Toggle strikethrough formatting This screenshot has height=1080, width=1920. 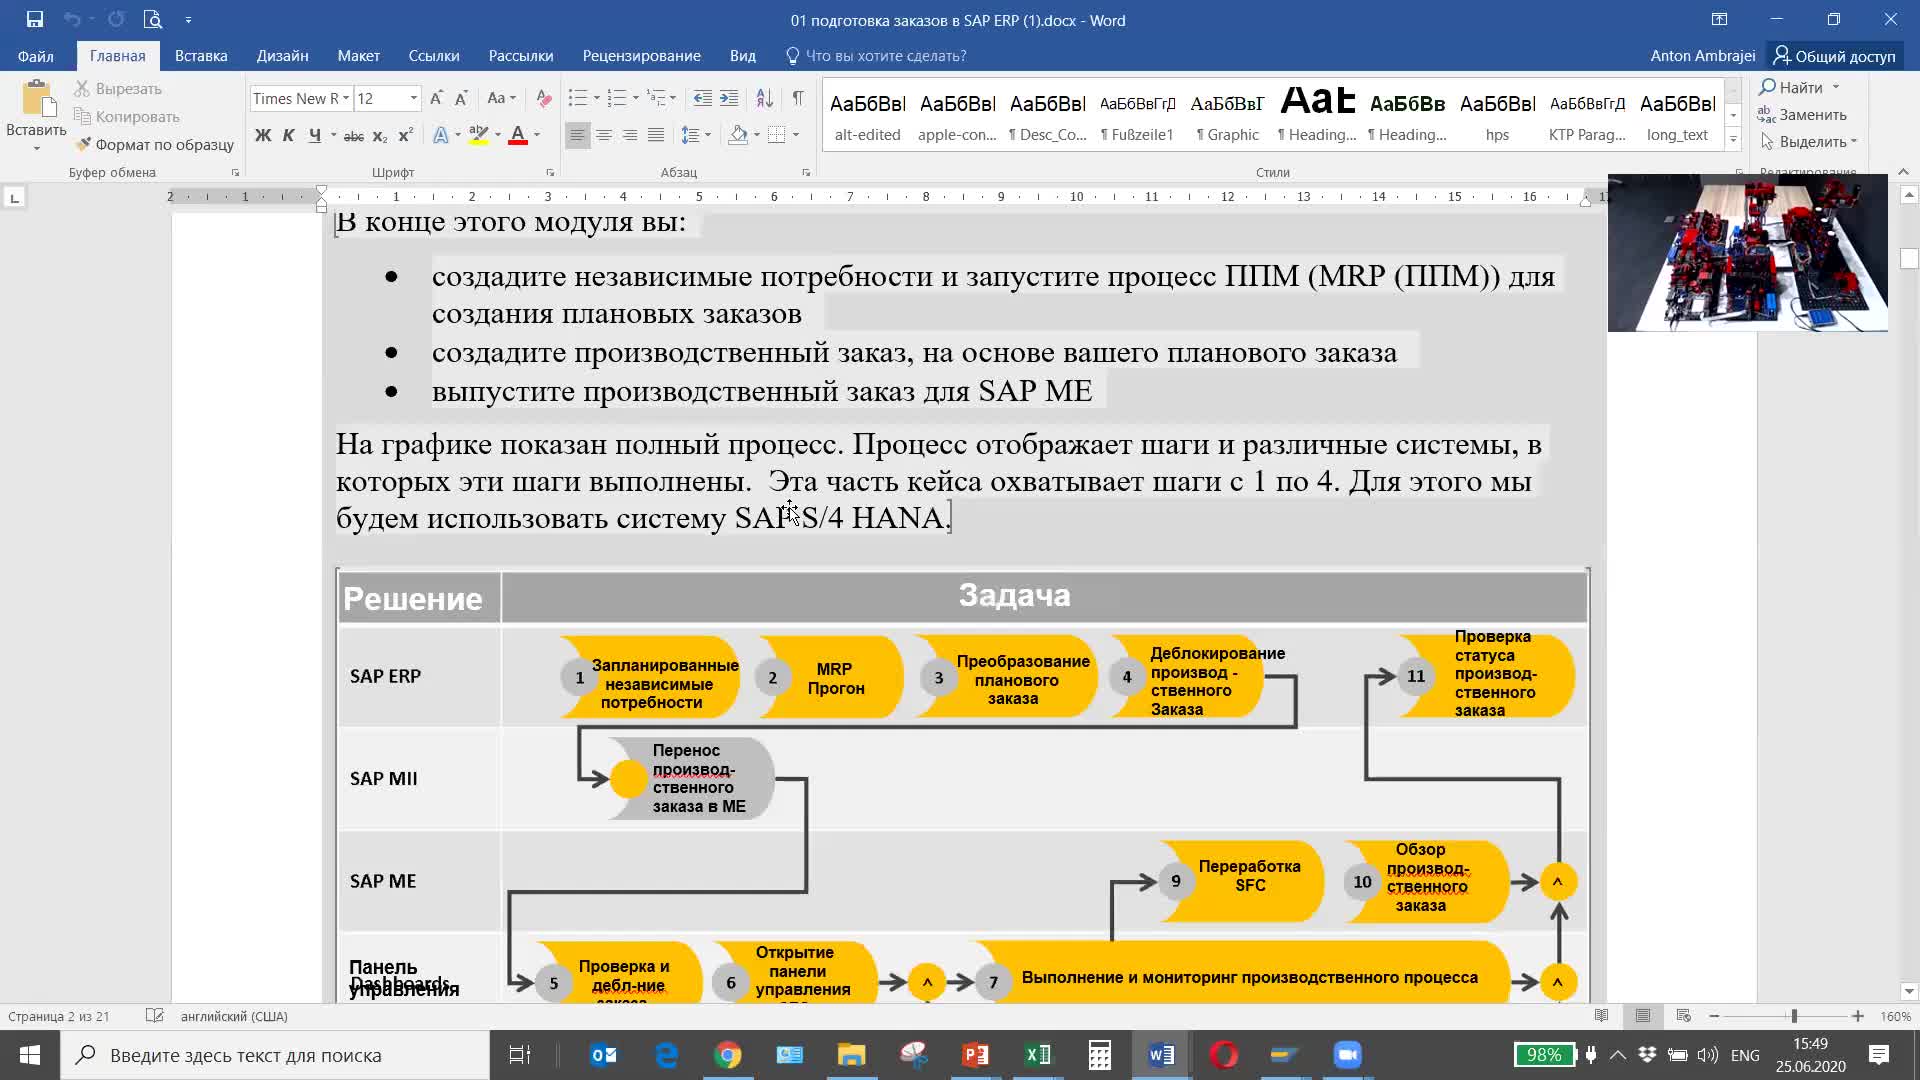click(x=354, y=135)
